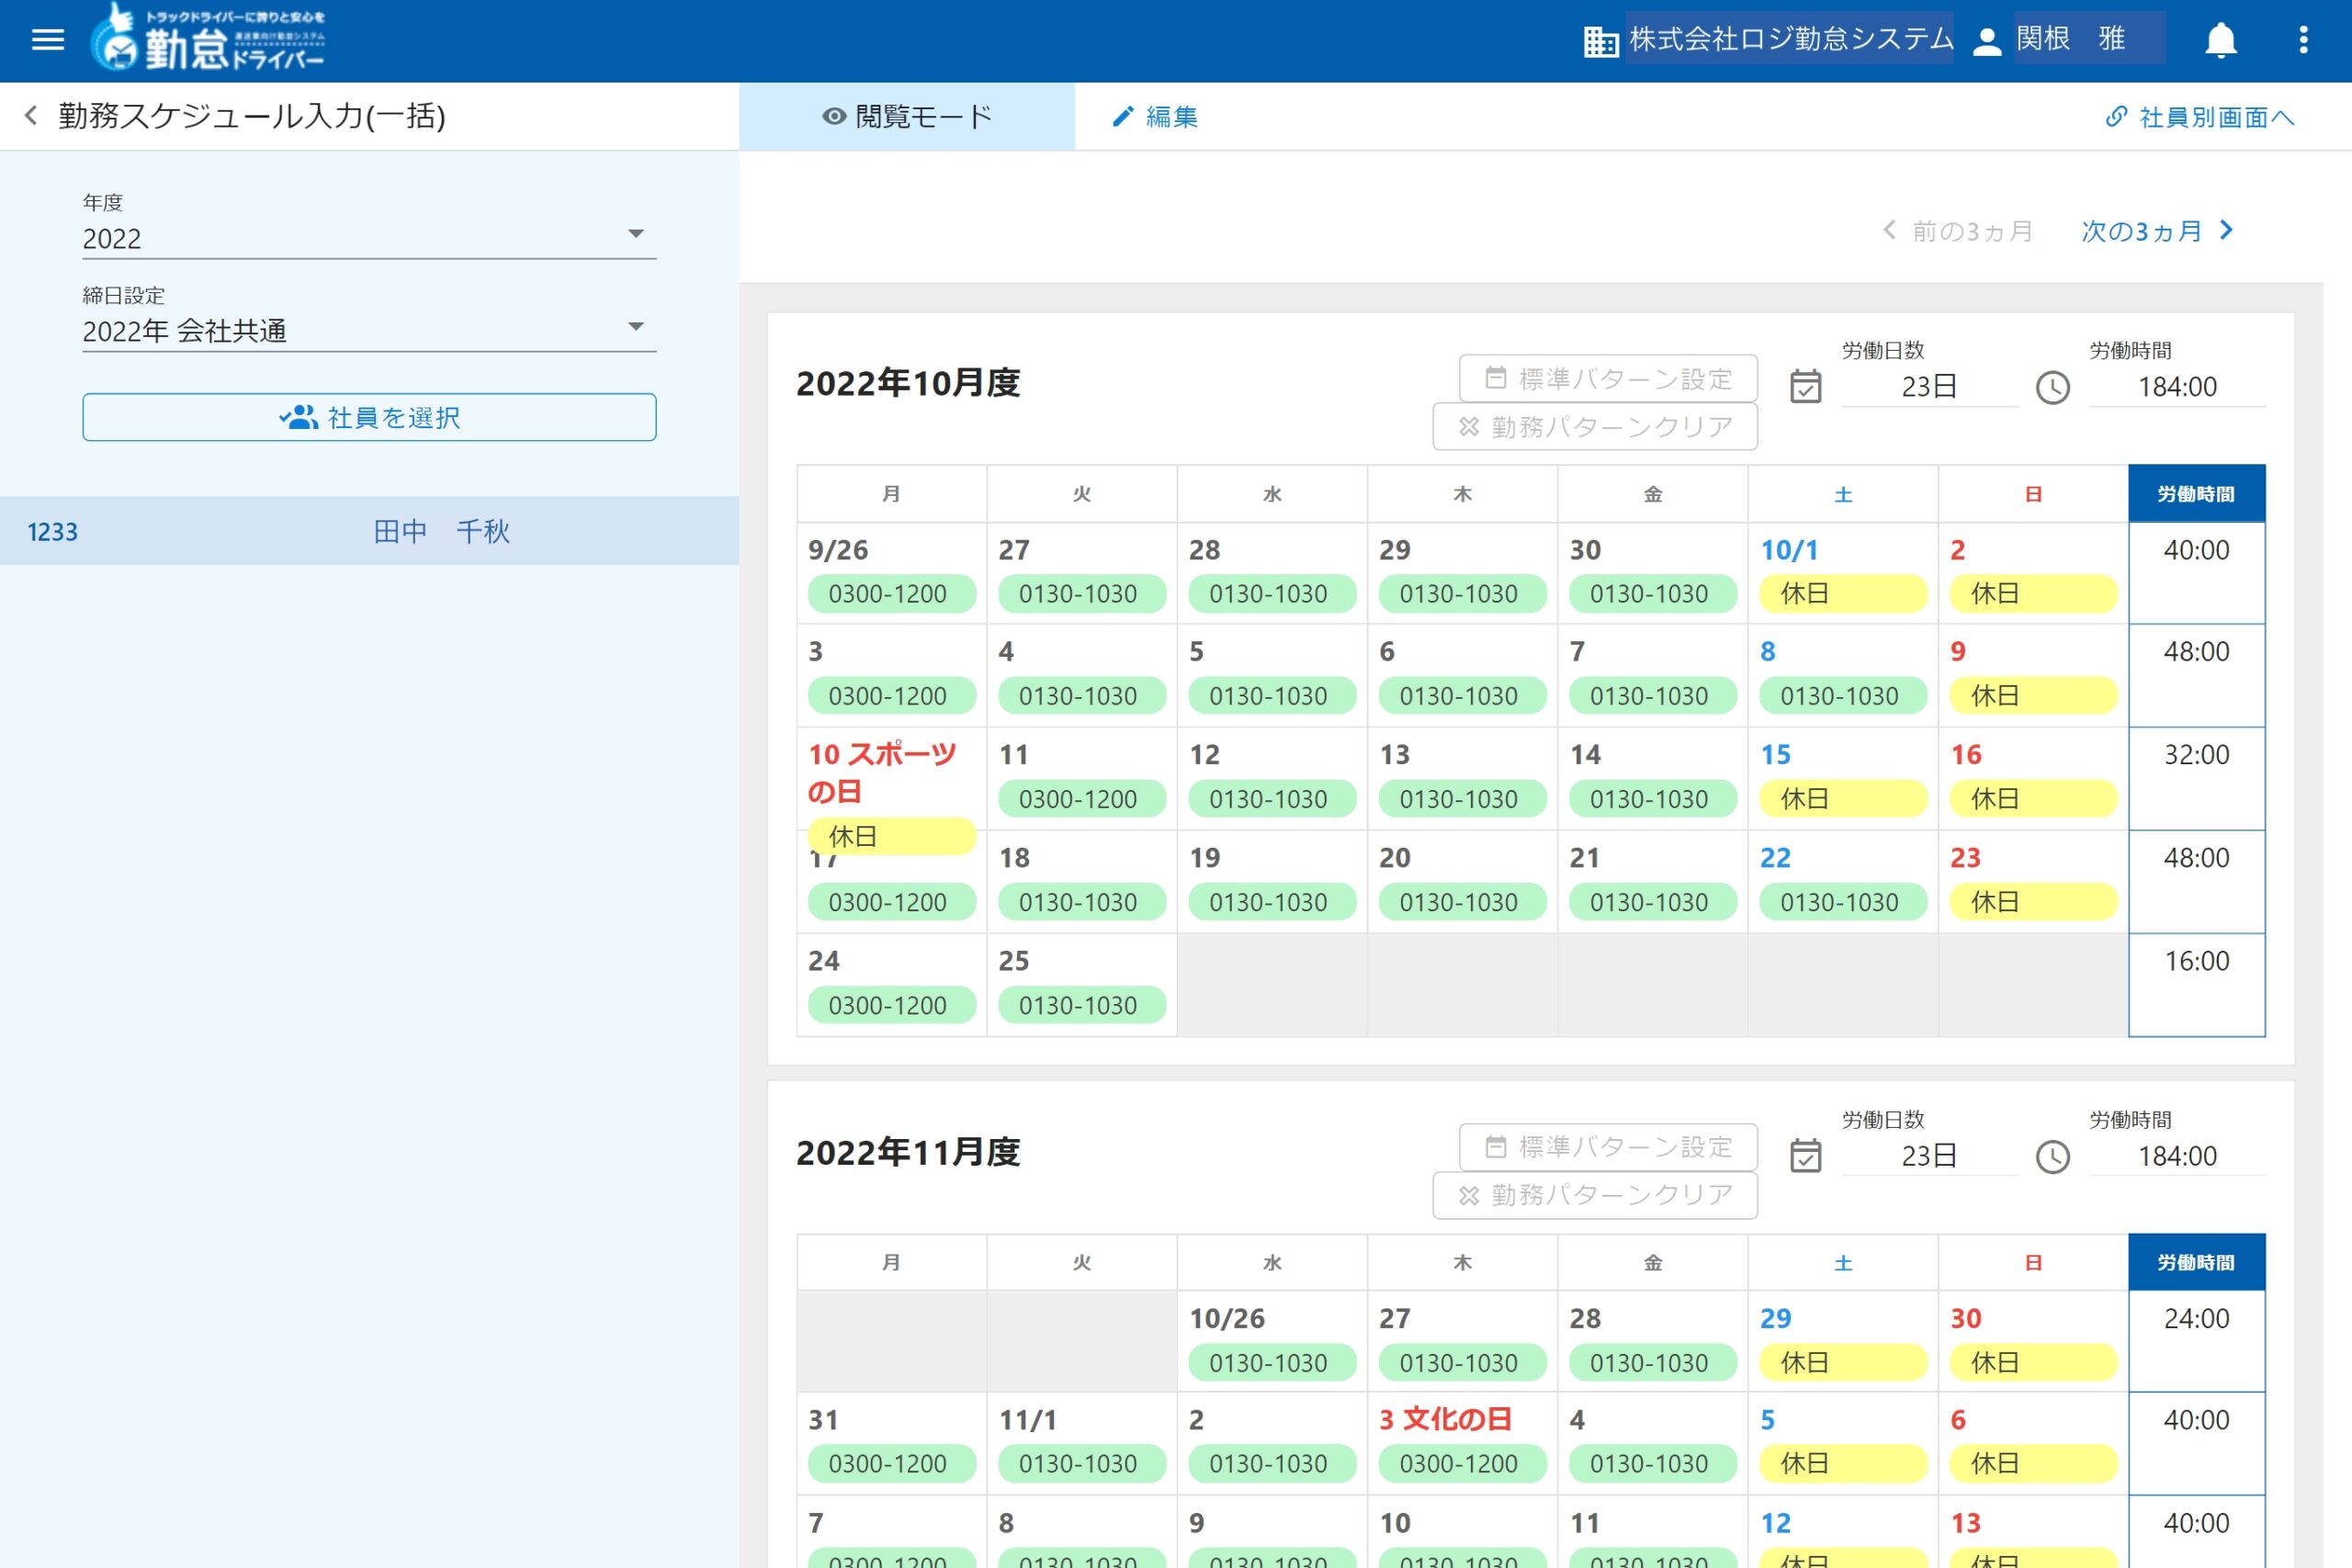Screen dimensions: 2352x1568
Task: Click the 16:00 weekly total
Action: pos(2196,960)
